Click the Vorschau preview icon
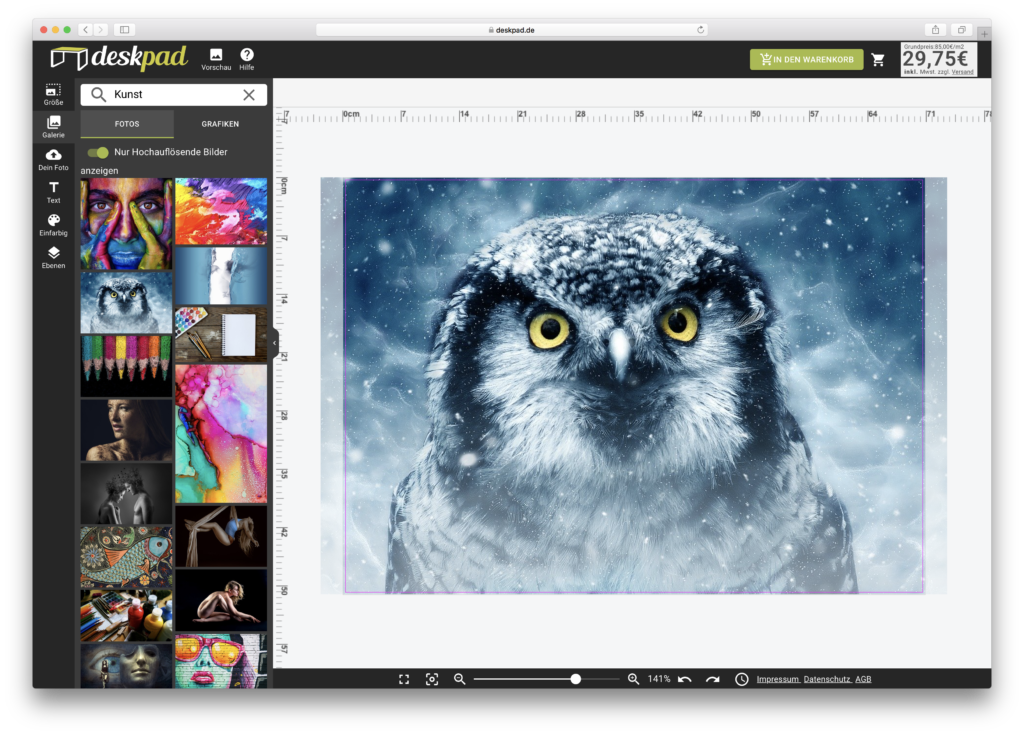 pyautogui.click(x=216, y=59)
